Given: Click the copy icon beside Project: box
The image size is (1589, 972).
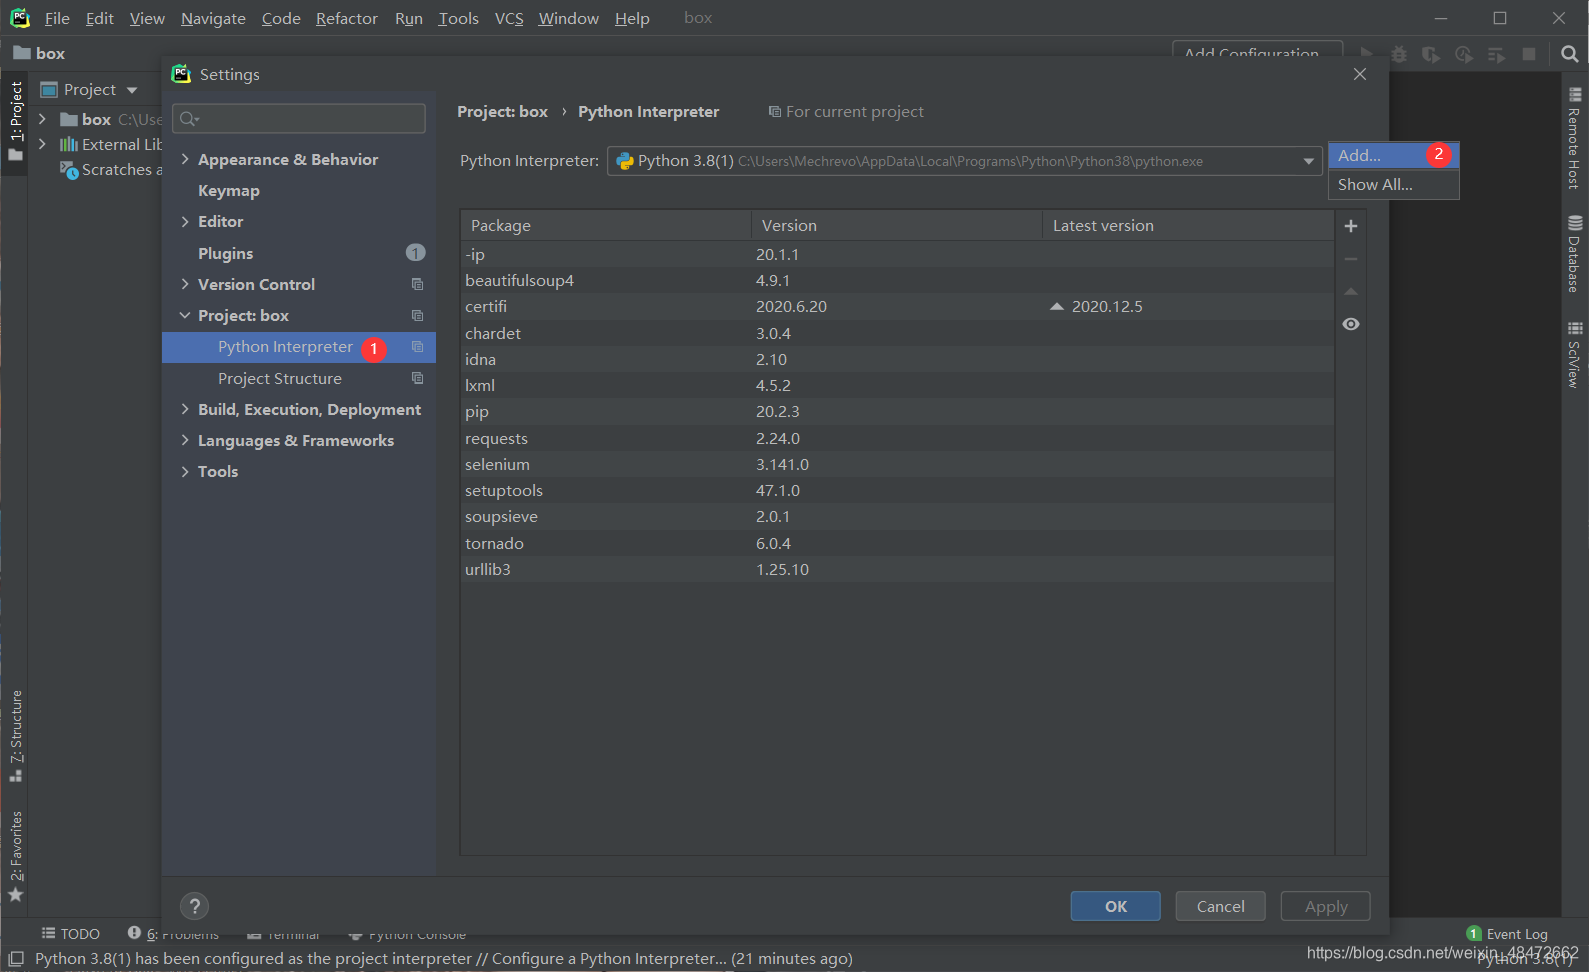Looking at the screenshot, I should click(417, 315).
